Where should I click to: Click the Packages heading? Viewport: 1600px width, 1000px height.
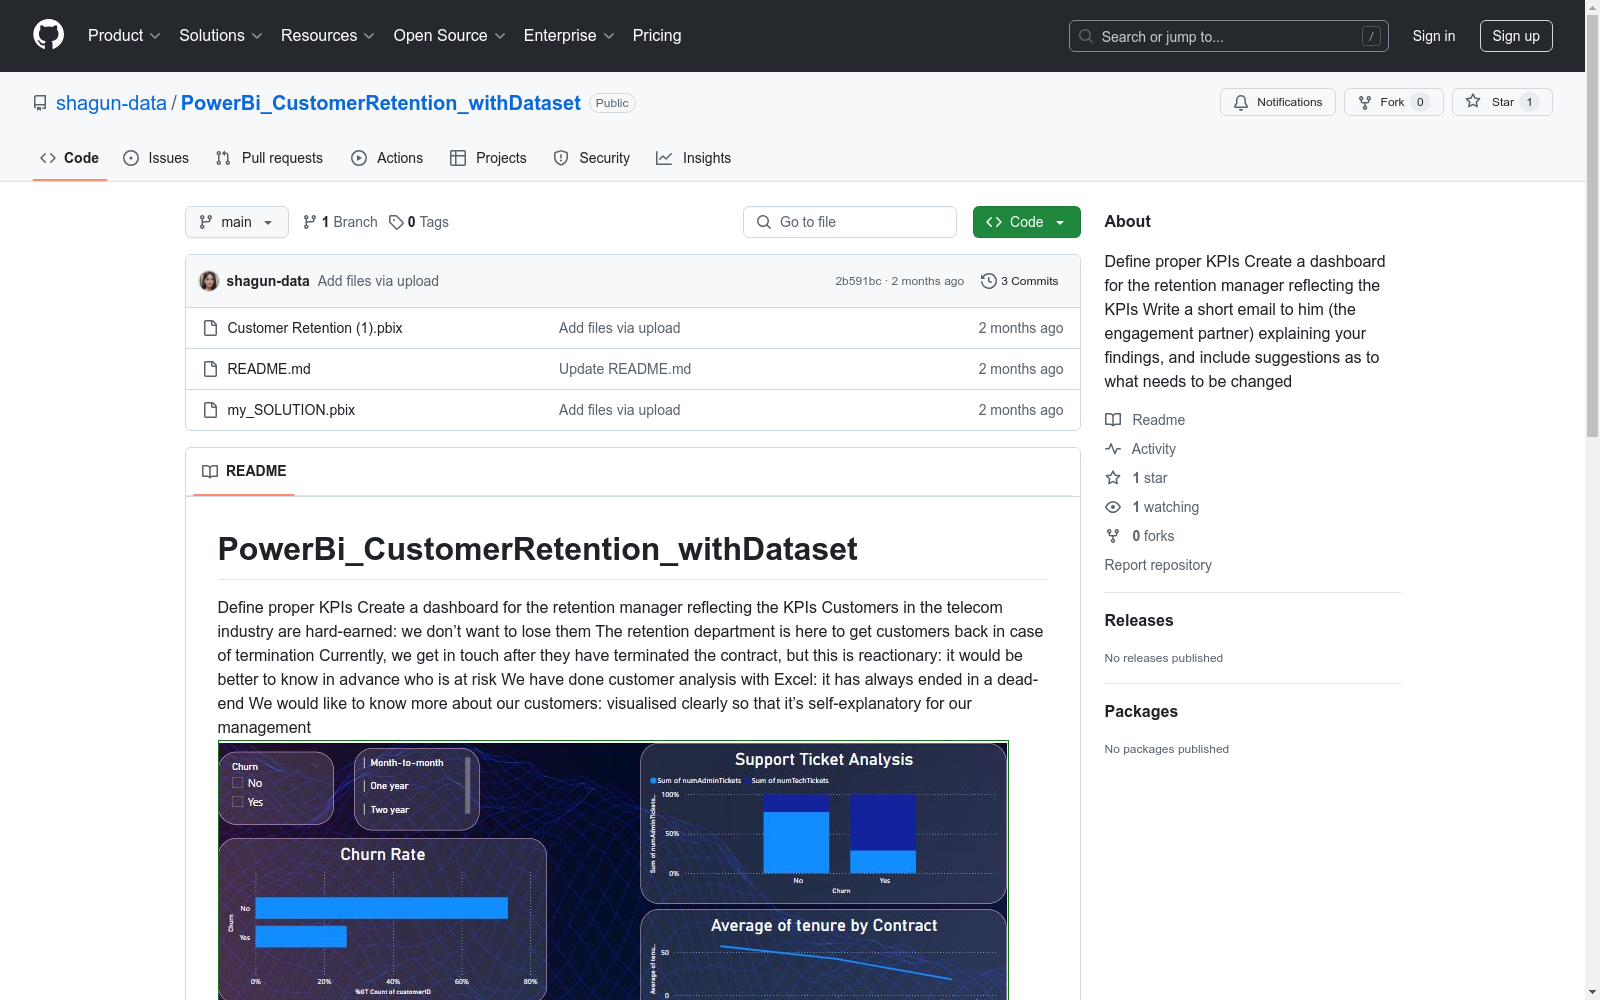click(1141, 711)
